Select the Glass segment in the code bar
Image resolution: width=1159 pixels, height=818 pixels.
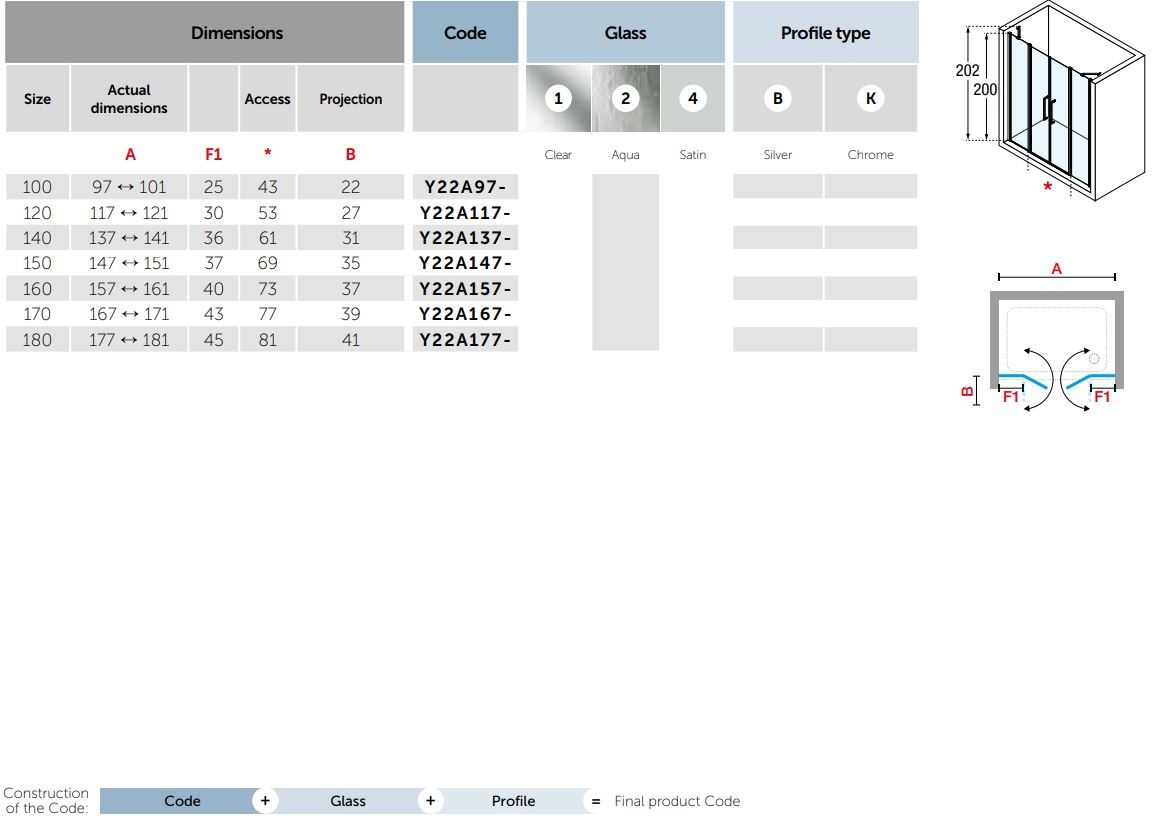point(348,801)
